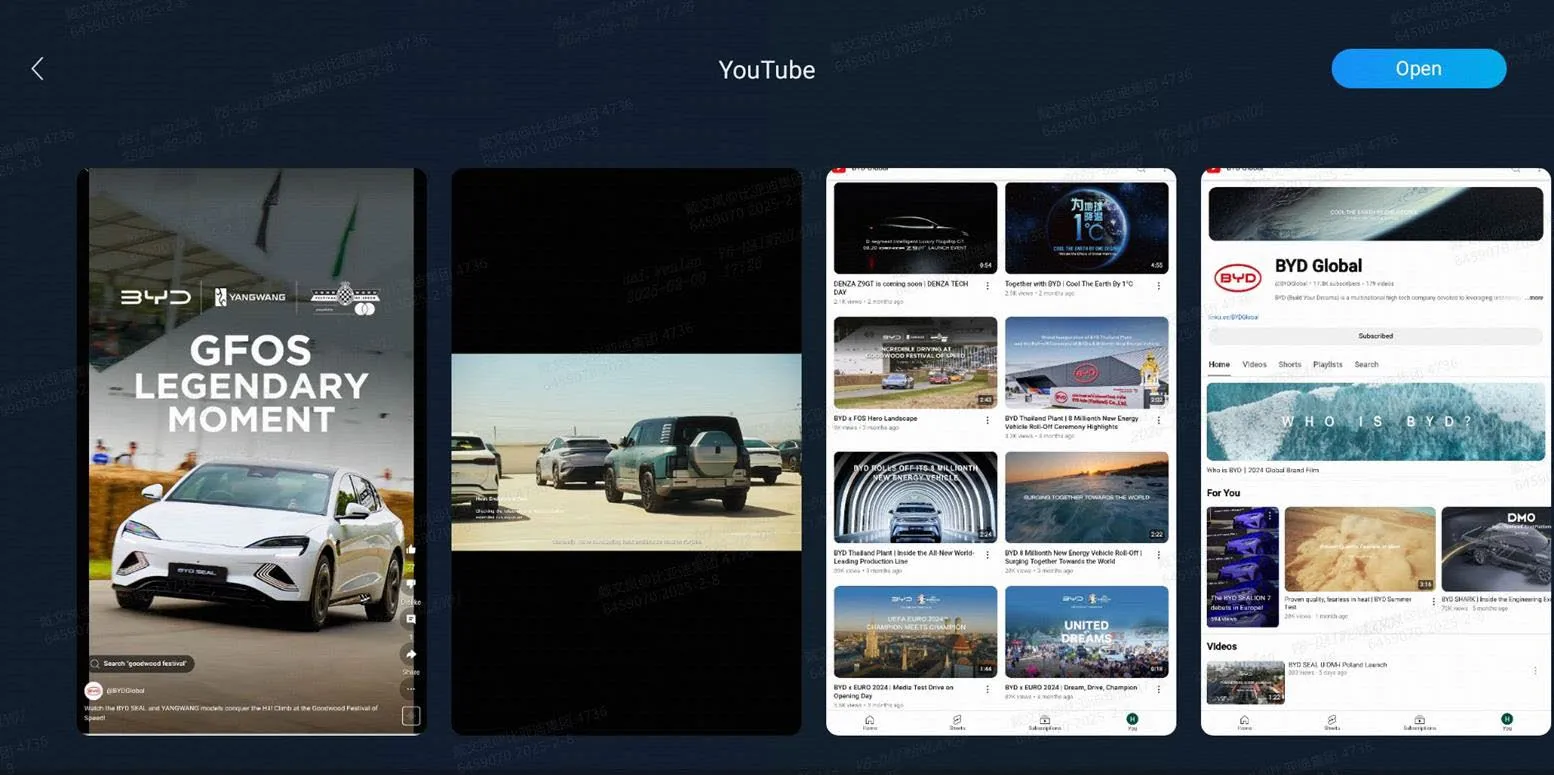Click the BYD Global channel name
Image resolution: width=1554 pixels, height=775 pixels.
point(1318,265)
